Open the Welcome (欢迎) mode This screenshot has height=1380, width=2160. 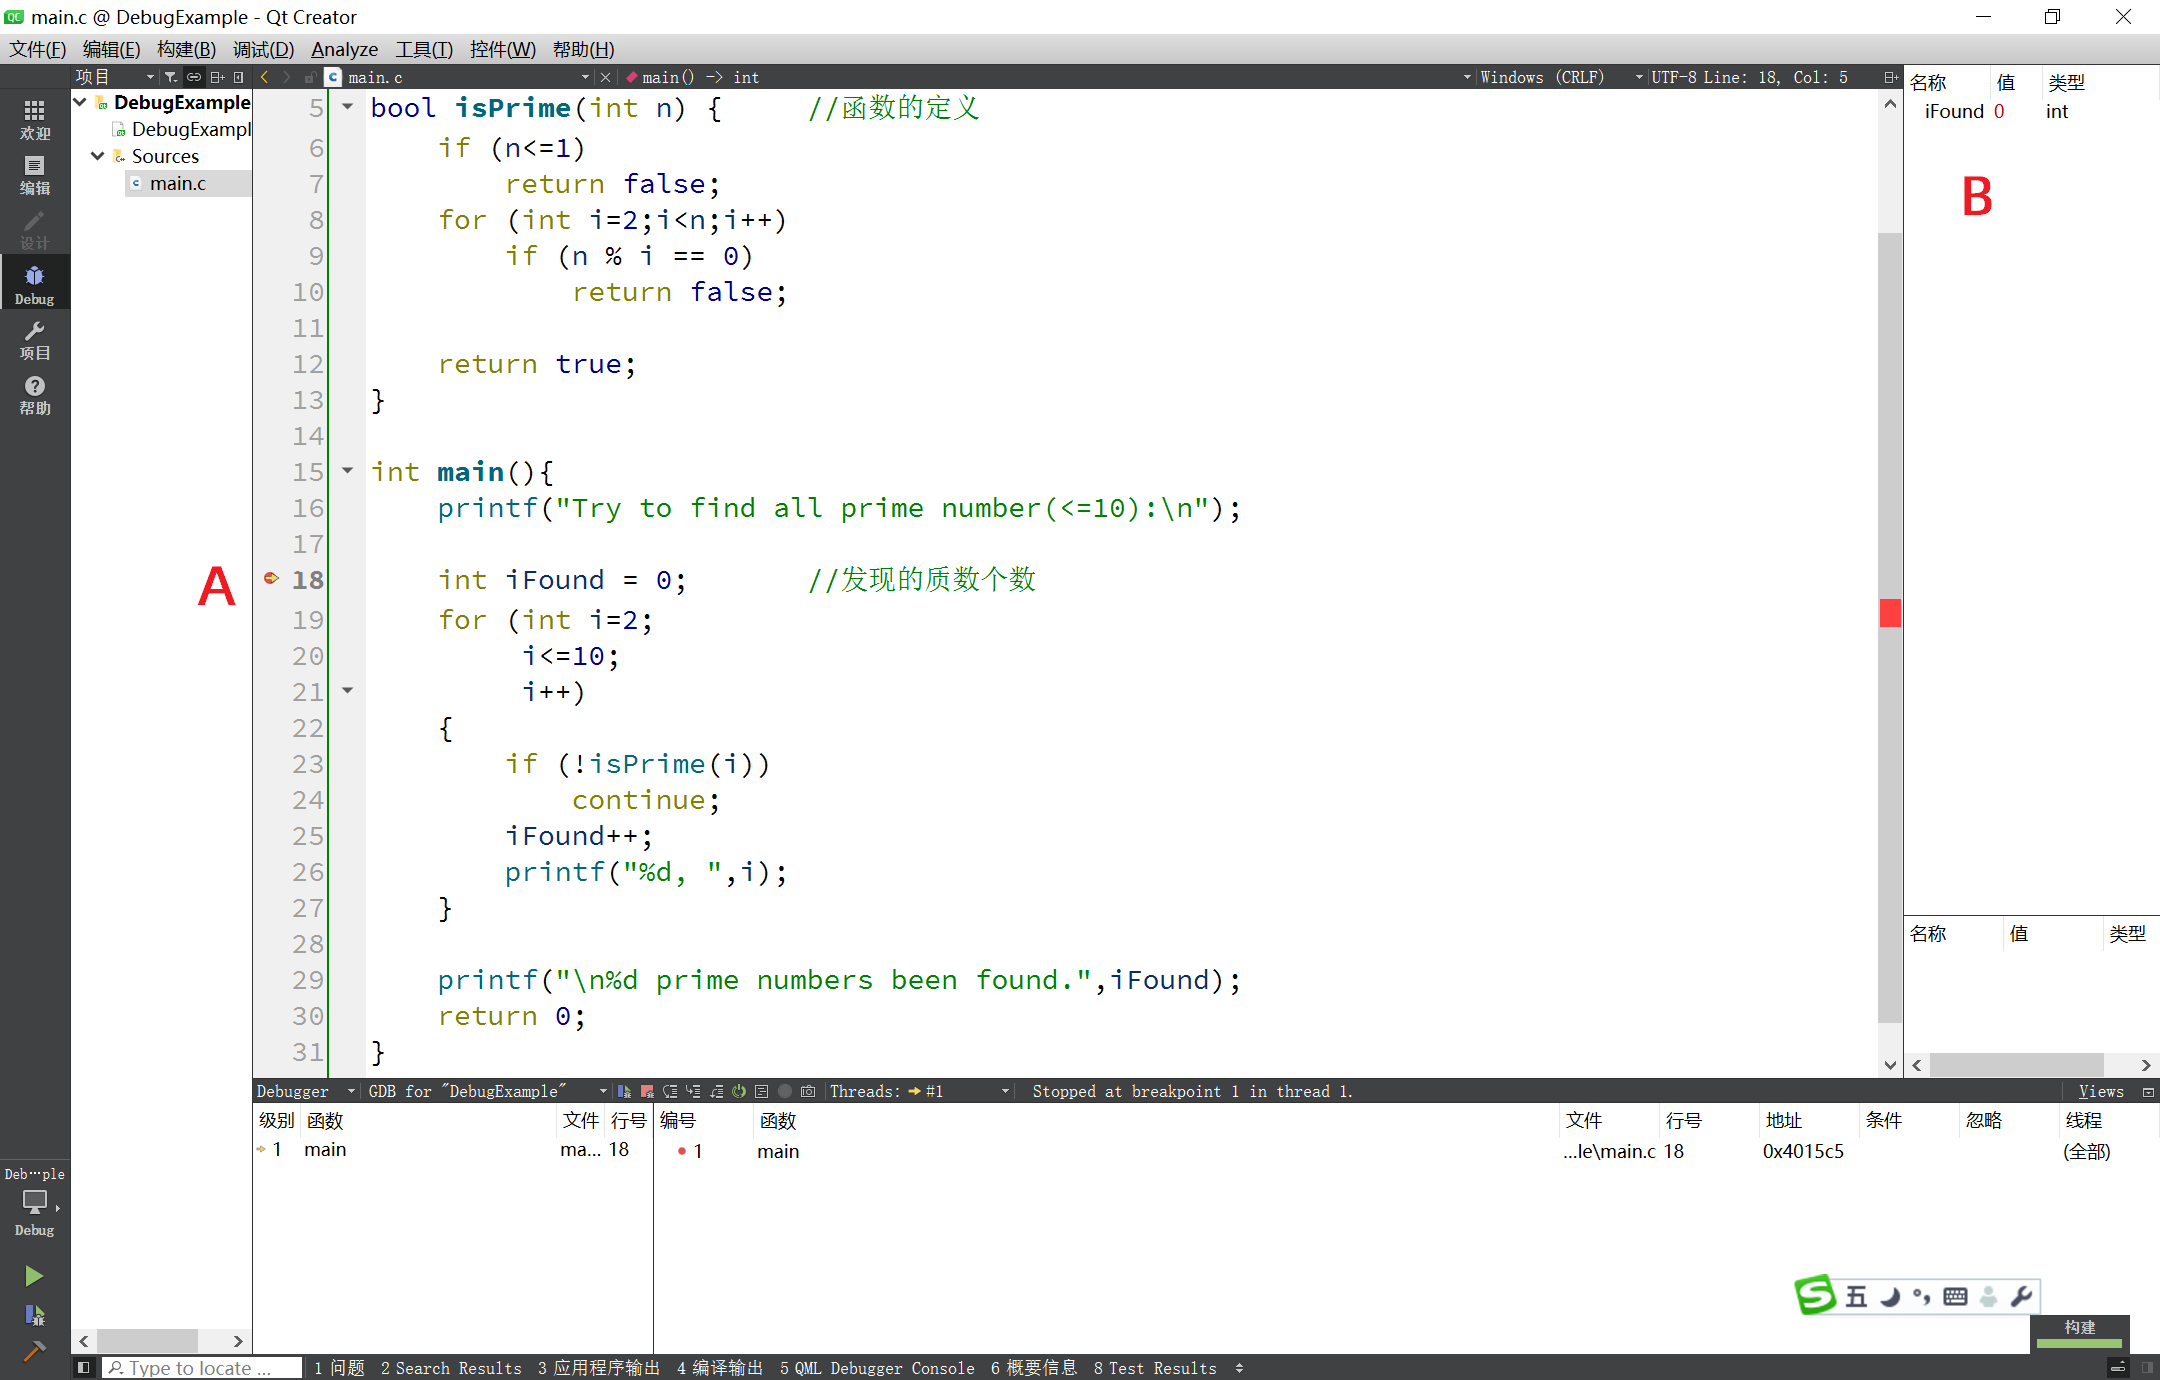click(35, 119)
